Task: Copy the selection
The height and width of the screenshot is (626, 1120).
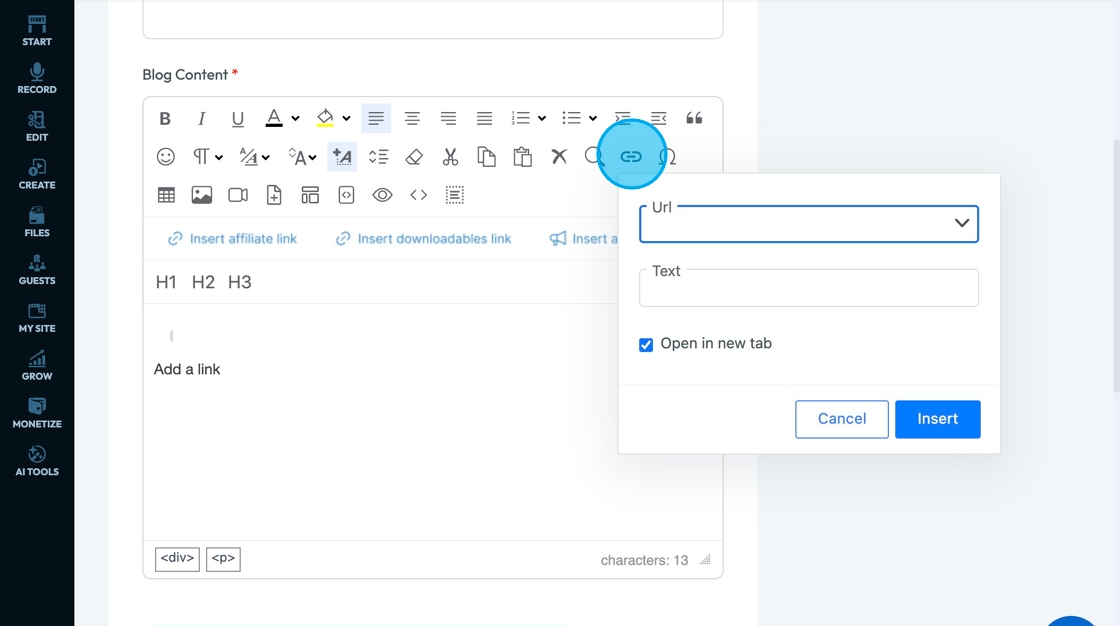Action: pos(486,156)
